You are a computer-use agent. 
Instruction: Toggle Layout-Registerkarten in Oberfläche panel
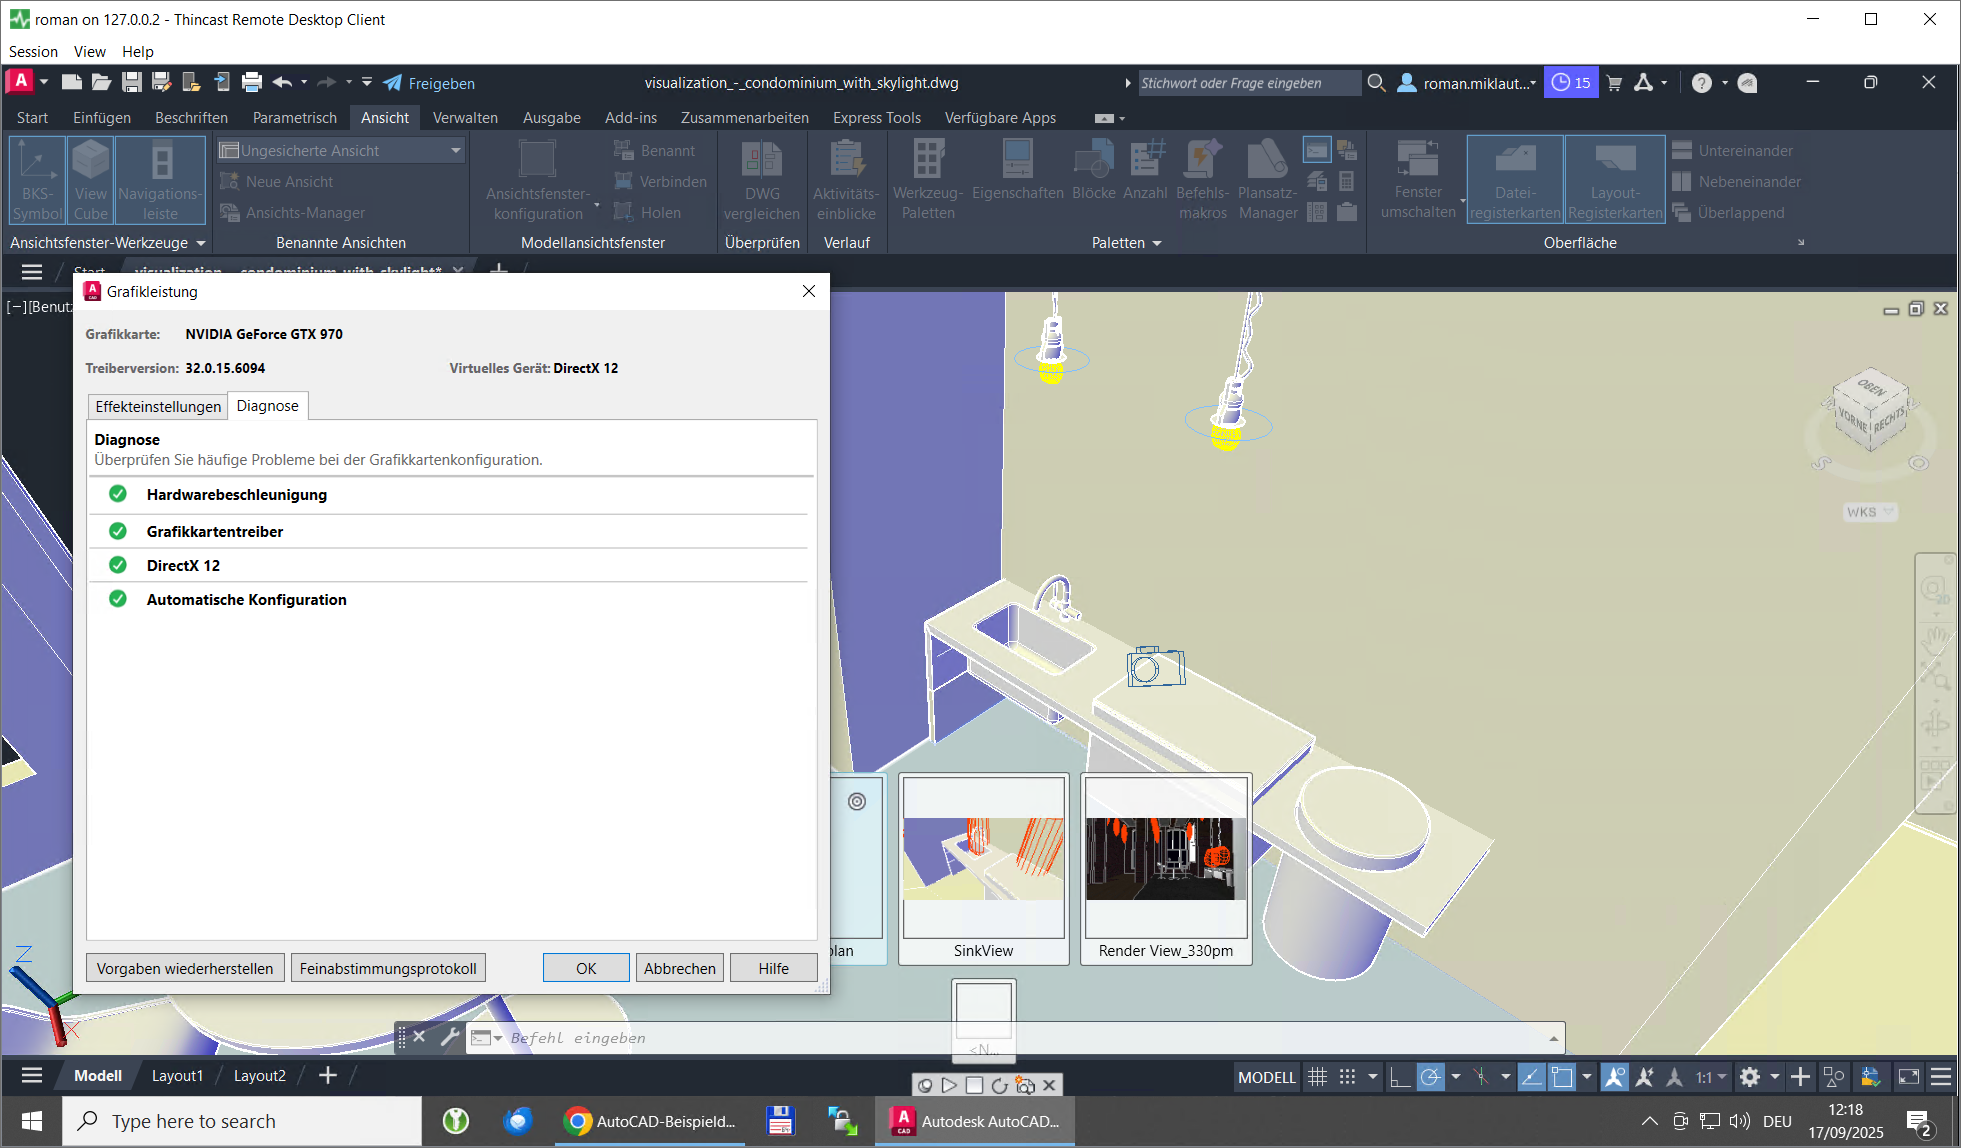(x=1615, y=181)
